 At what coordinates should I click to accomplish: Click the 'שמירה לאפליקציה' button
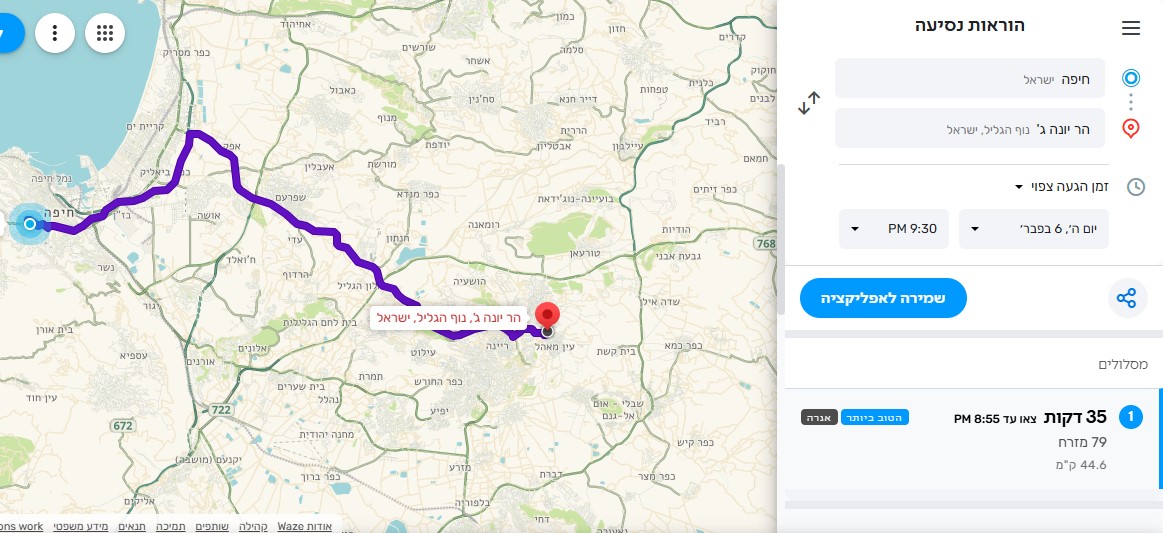(883, 298)
